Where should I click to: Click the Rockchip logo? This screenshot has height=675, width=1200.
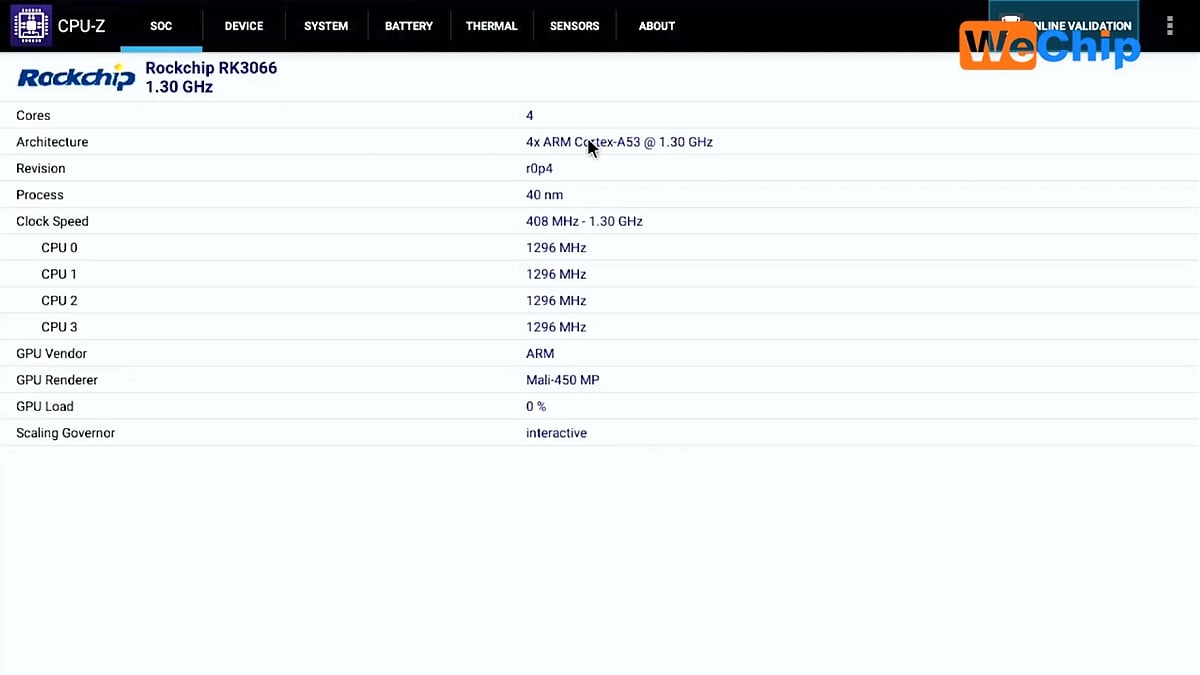76,78
